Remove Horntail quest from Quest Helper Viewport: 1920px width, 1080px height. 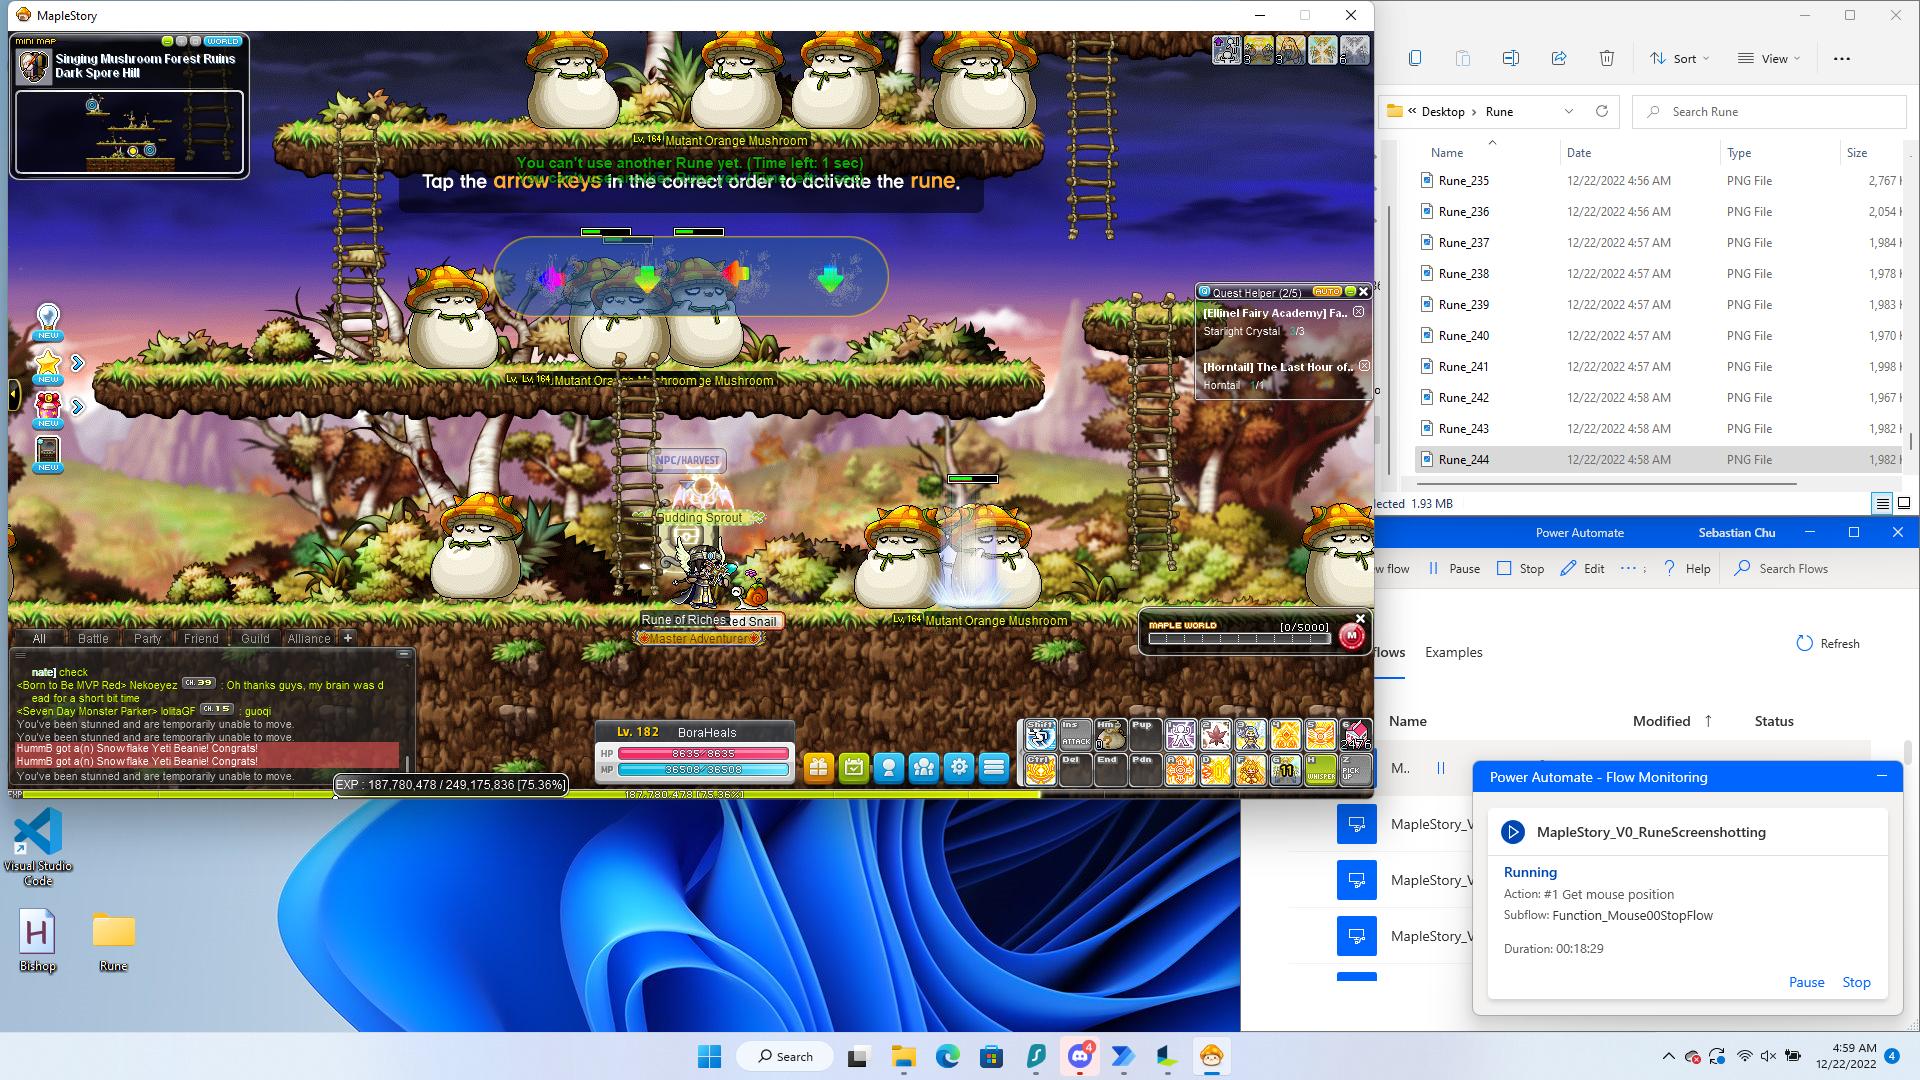click(1364, 366)
